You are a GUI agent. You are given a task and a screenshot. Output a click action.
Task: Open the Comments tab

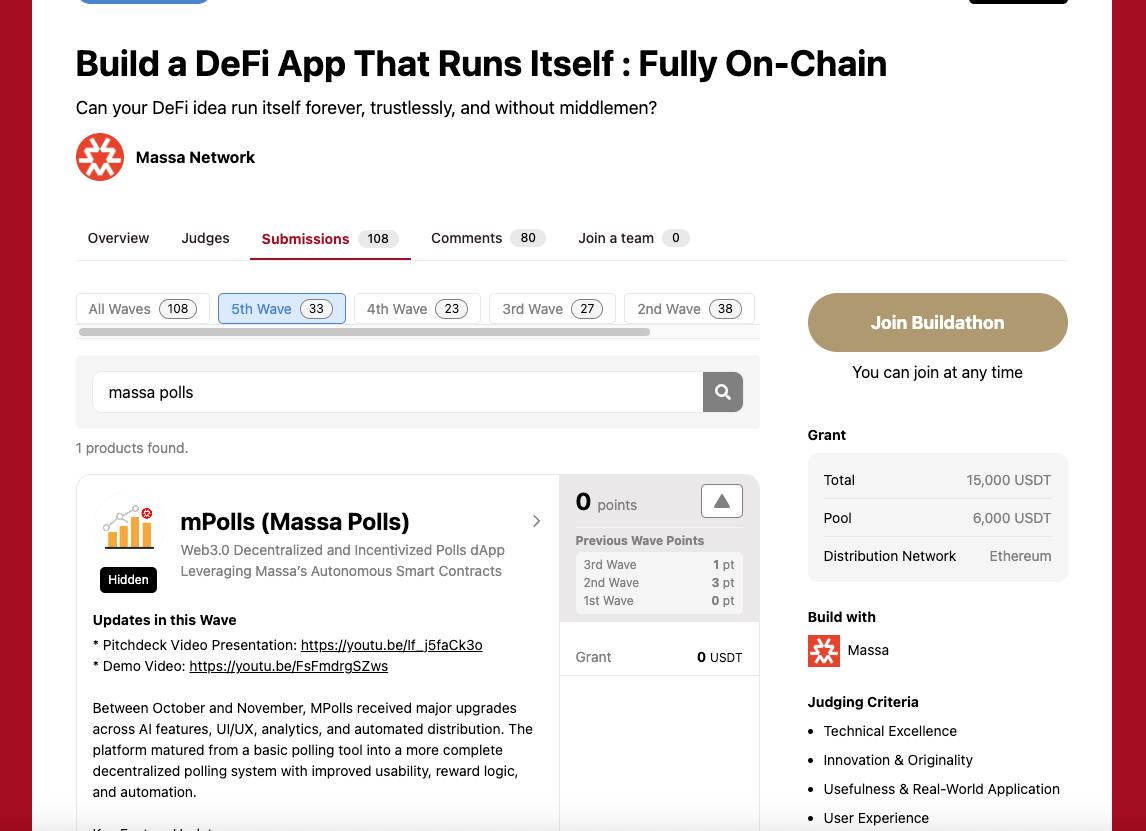tap(488, 238)
